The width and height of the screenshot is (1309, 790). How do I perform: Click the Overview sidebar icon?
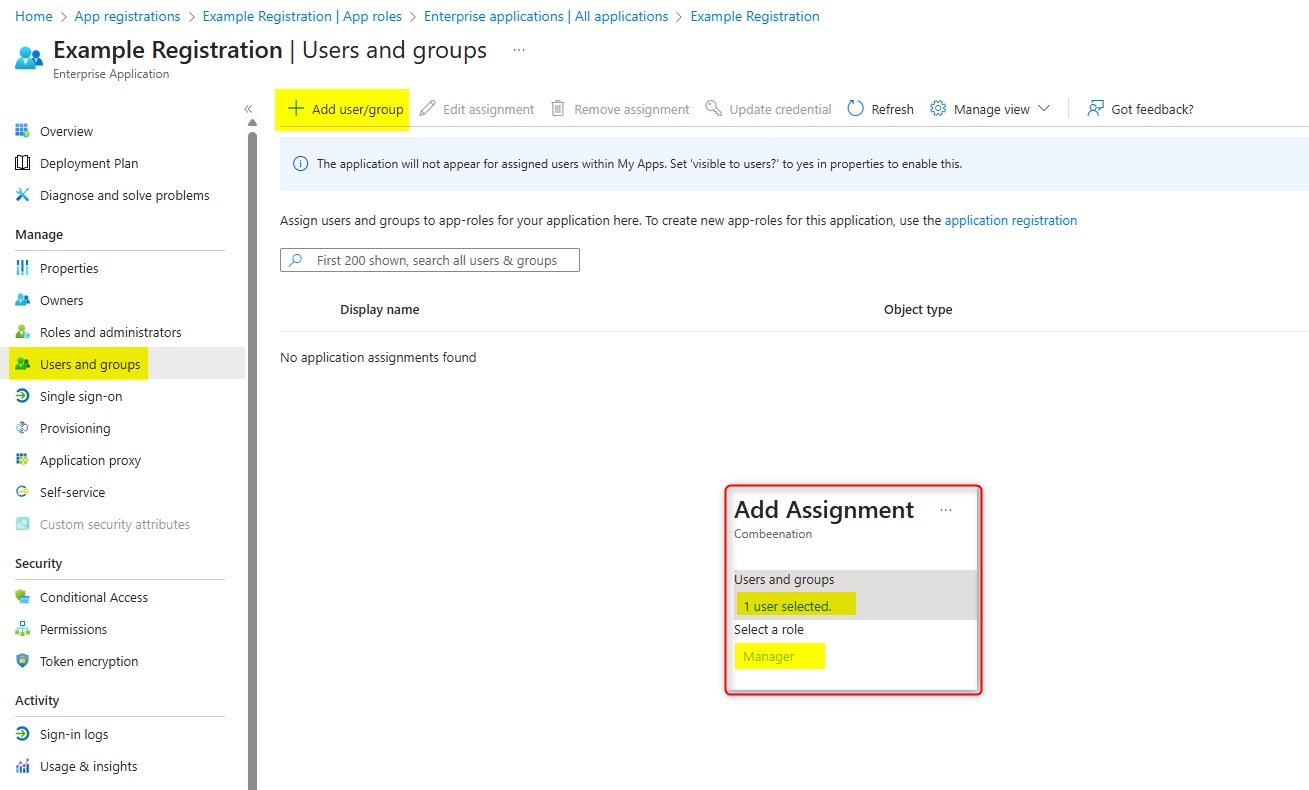coord(22,131)
